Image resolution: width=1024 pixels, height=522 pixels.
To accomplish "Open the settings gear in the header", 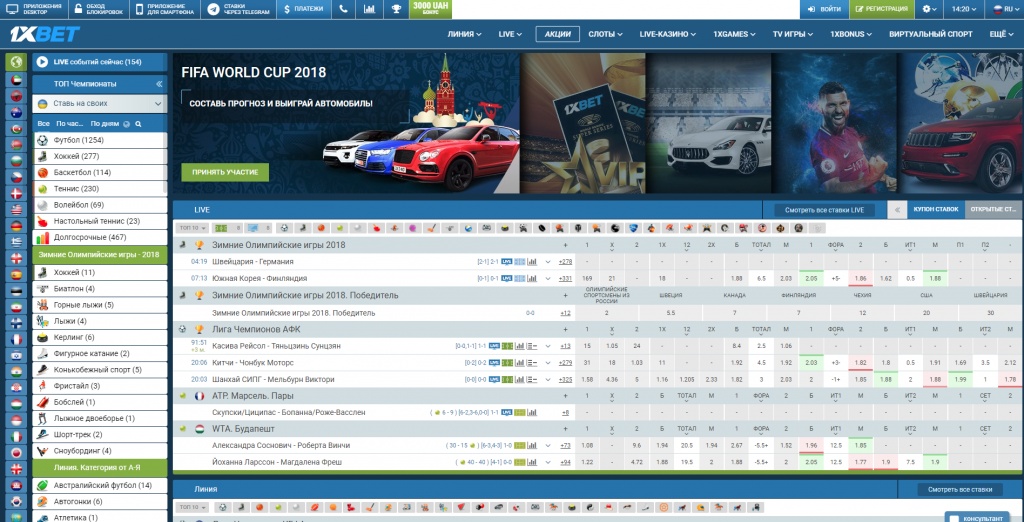I will [929, 9].
